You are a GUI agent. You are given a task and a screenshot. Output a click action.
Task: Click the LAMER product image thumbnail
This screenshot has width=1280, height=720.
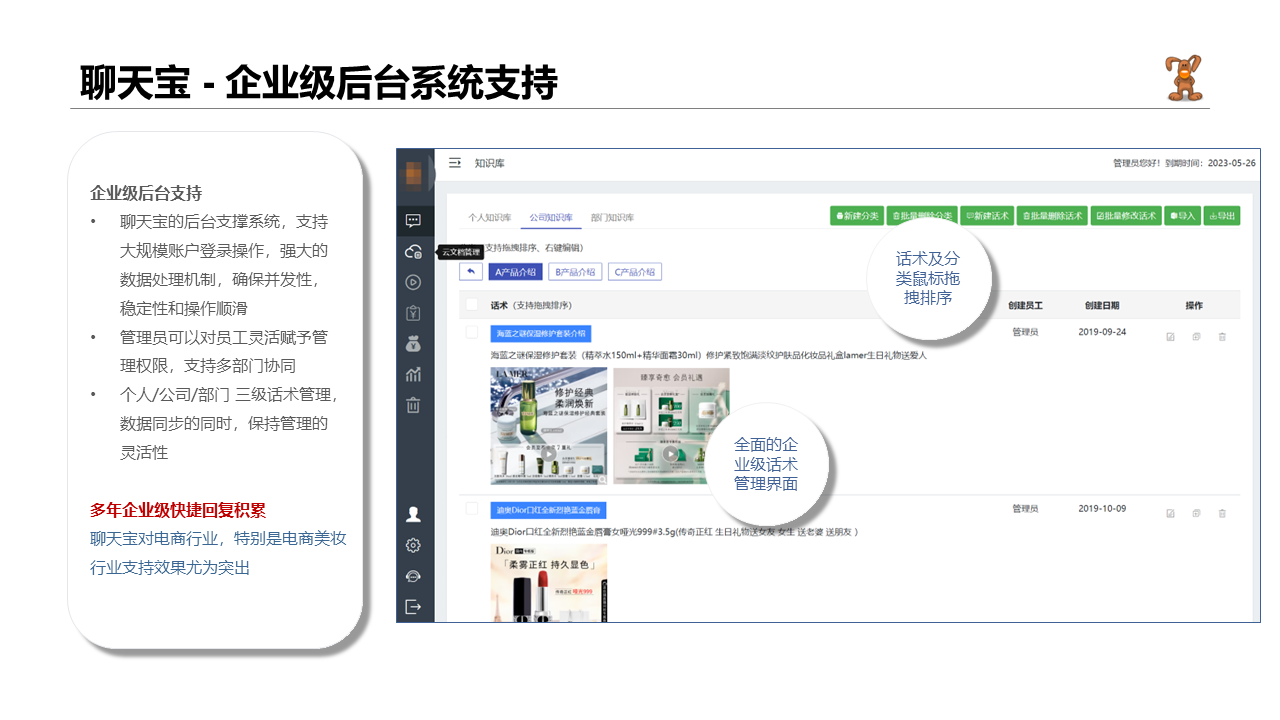point(551,425)
